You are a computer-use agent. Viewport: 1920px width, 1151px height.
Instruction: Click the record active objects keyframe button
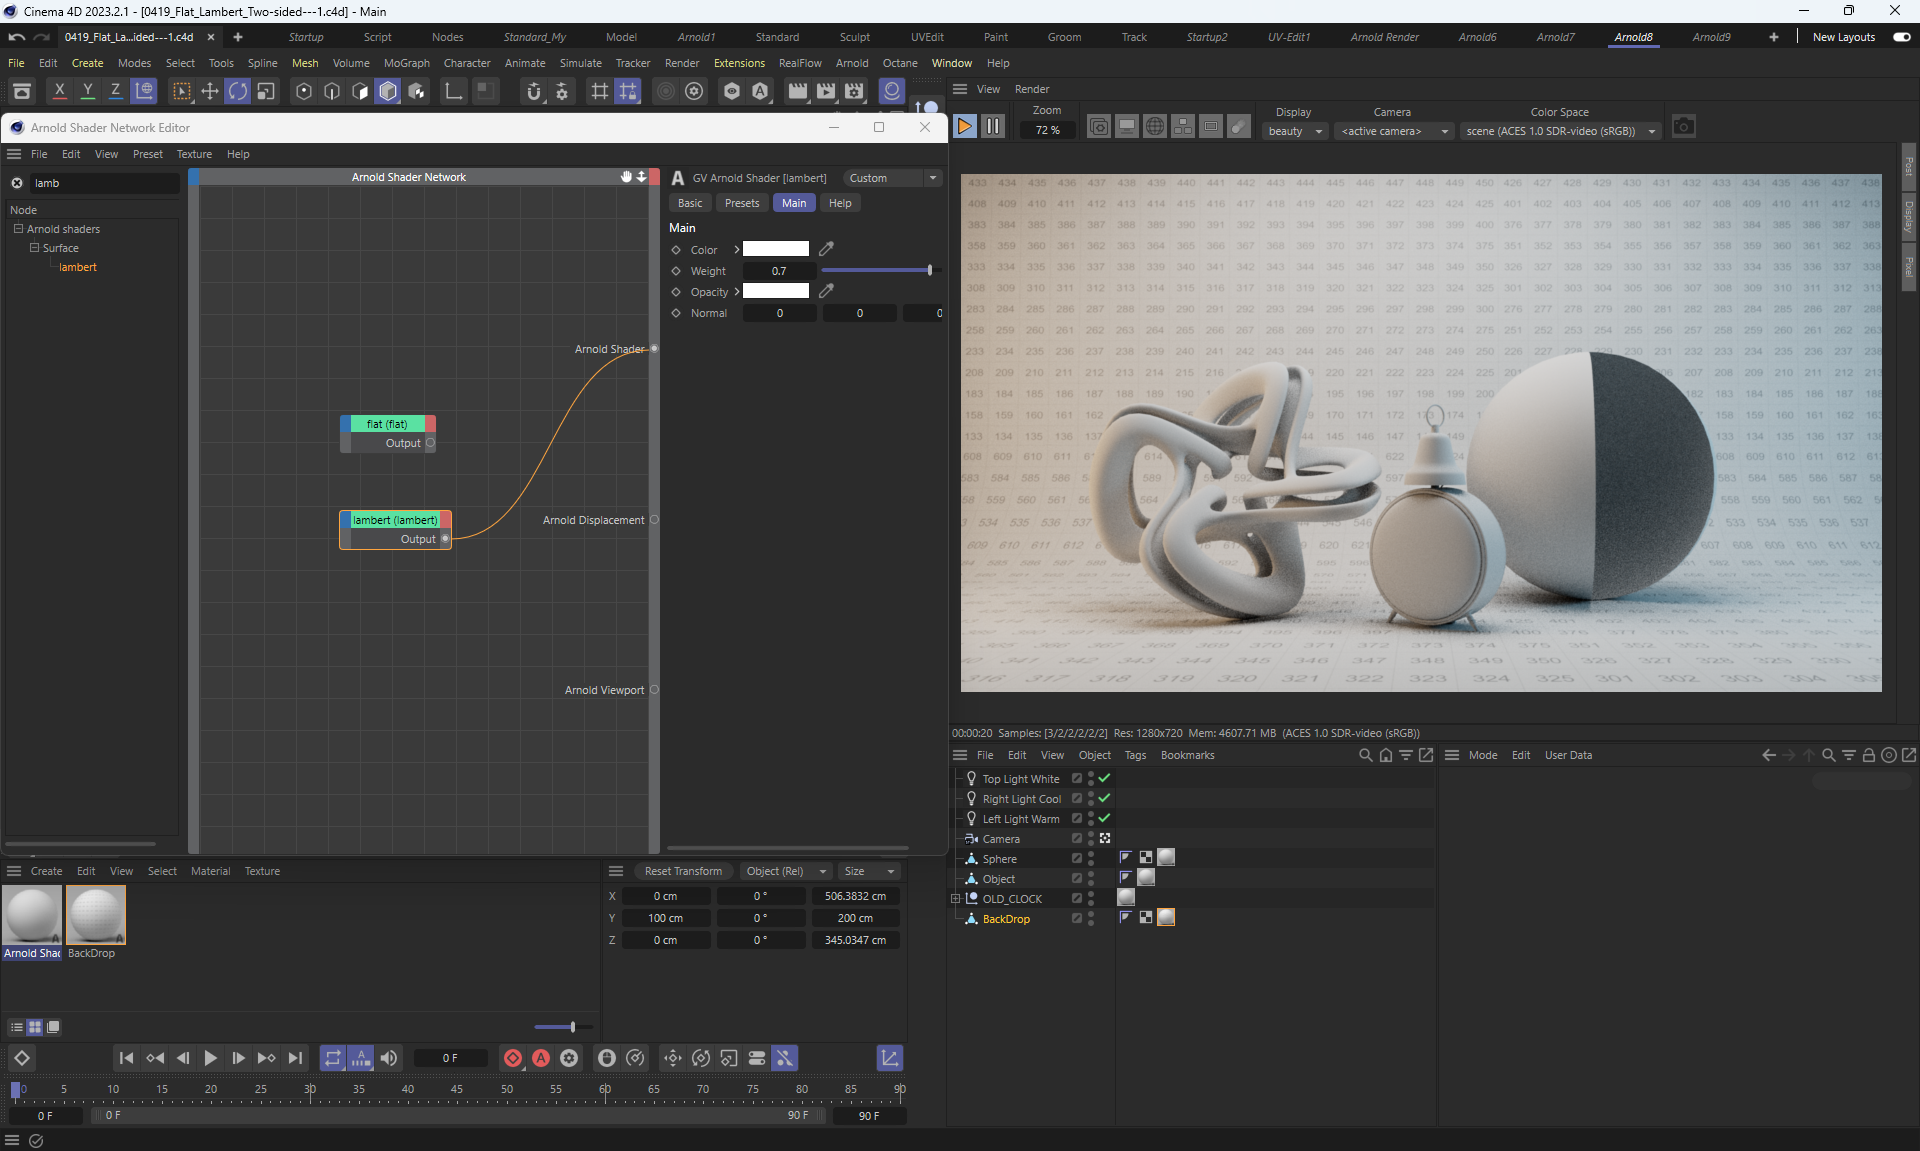(513, 1058)
